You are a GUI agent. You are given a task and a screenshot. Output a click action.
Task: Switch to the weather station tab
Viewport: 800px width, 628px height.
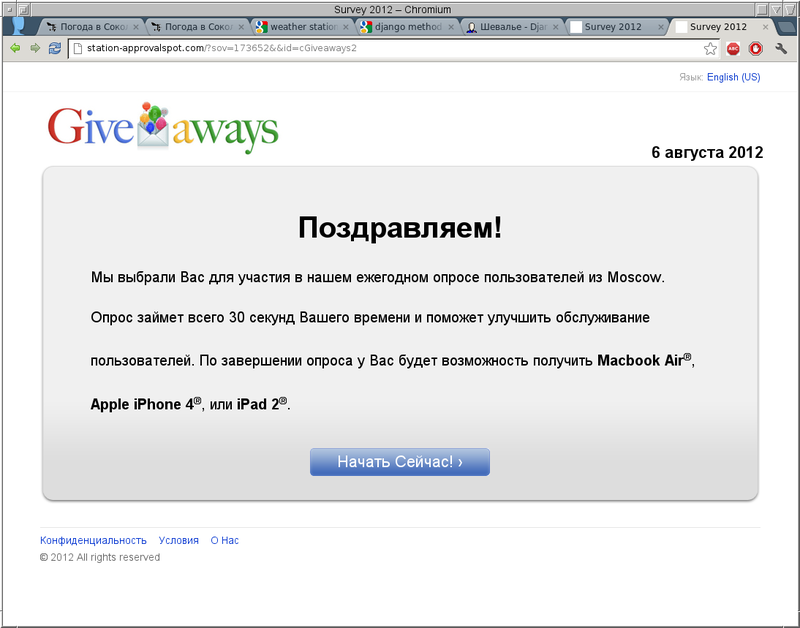(300, 26)
